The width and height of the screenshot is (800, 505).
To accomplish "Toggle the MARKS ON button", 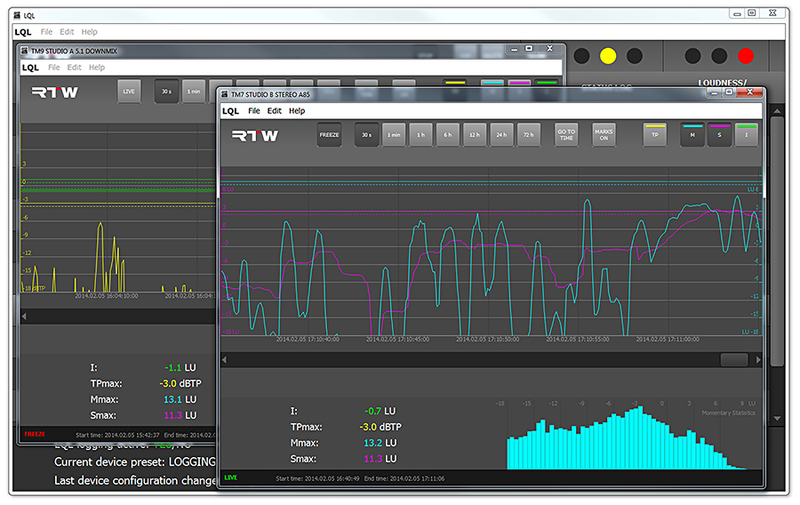I will [x=603, y=134].
